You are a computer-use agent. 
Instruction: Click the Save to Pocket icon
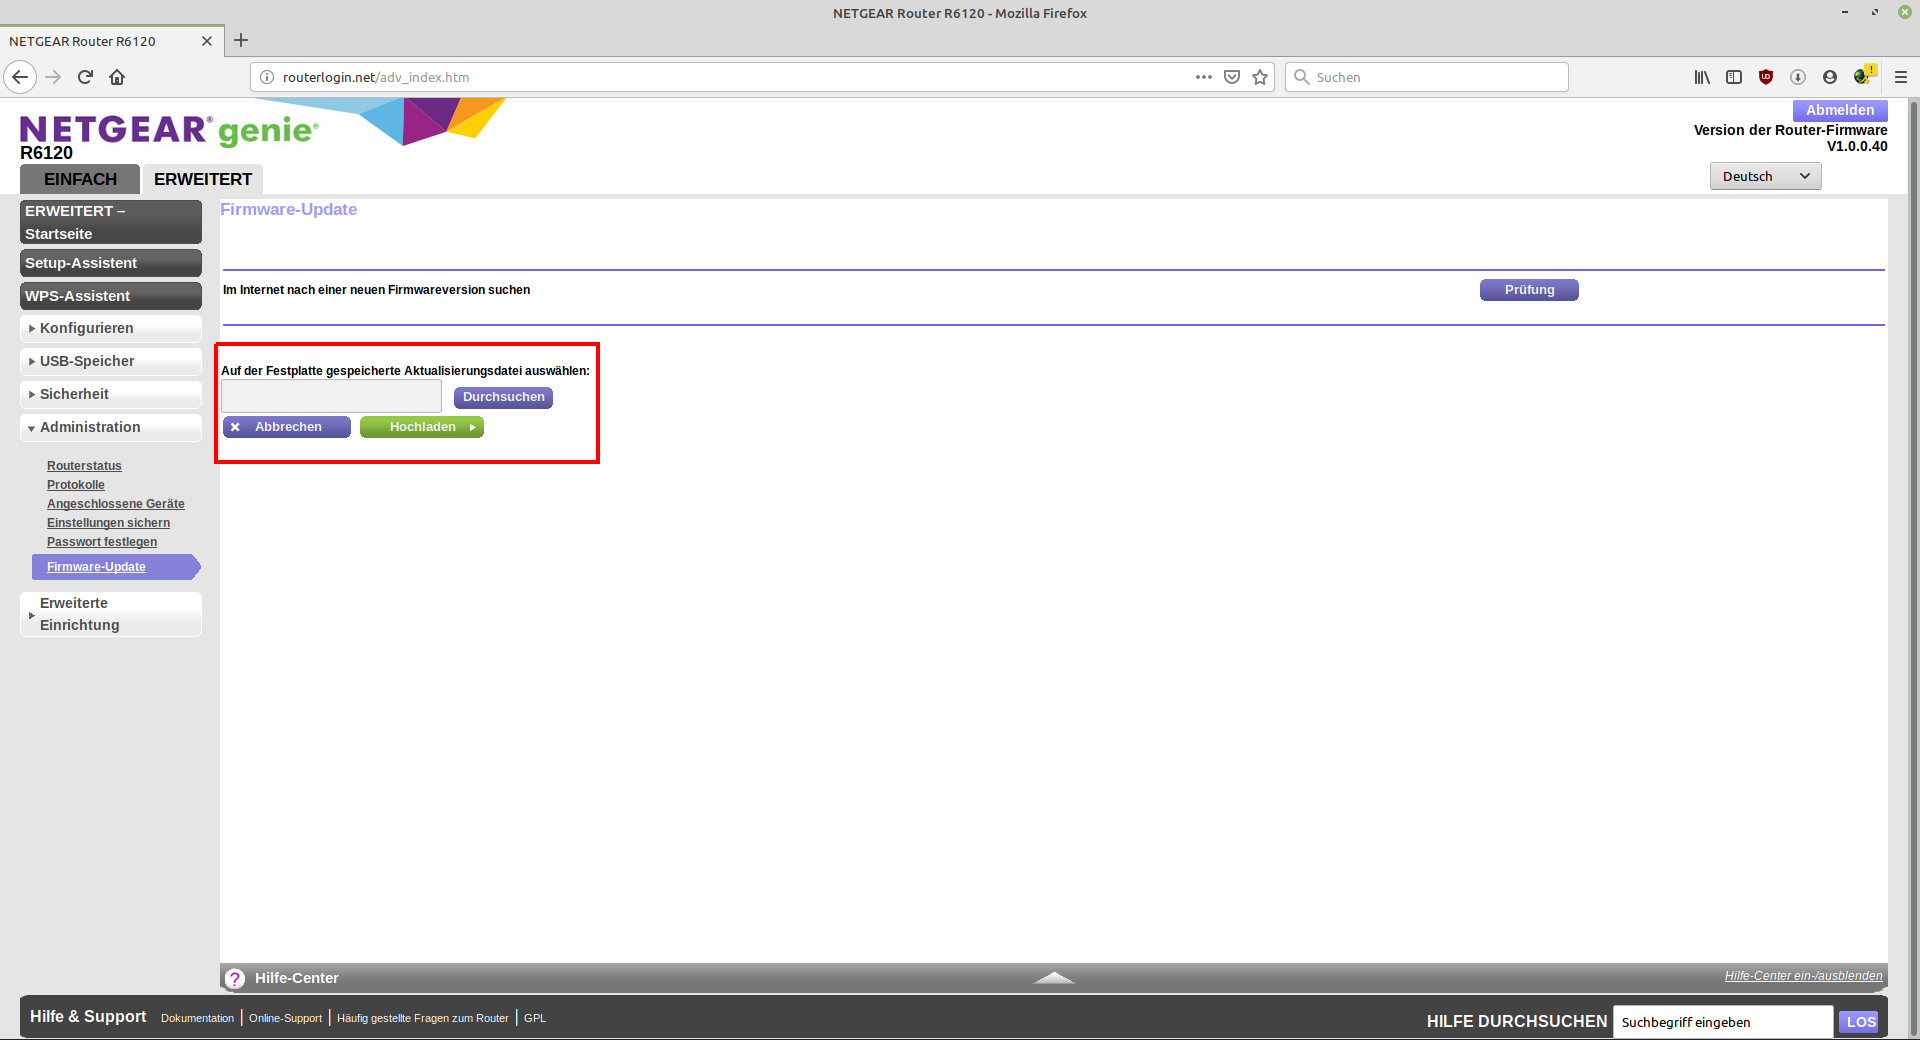pos(1232,77)
